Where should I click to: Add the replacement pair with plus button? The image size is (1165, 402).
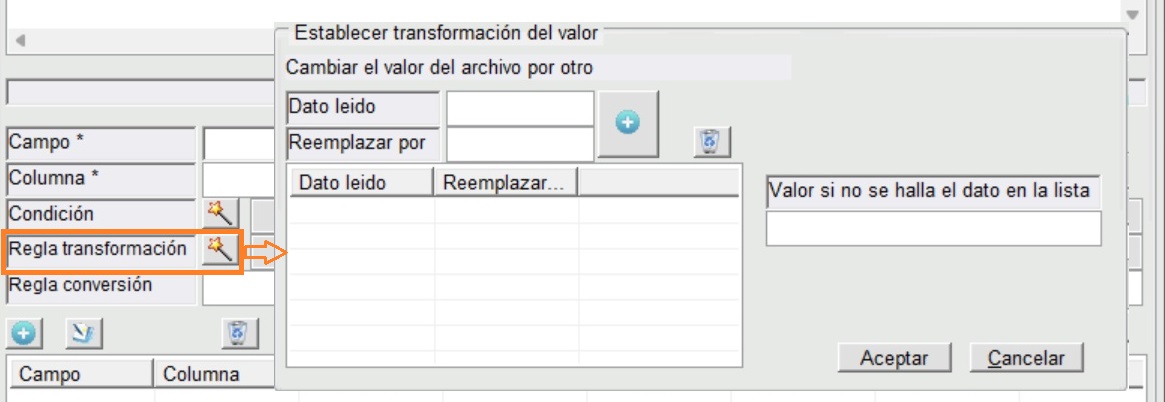pos(627,123)
